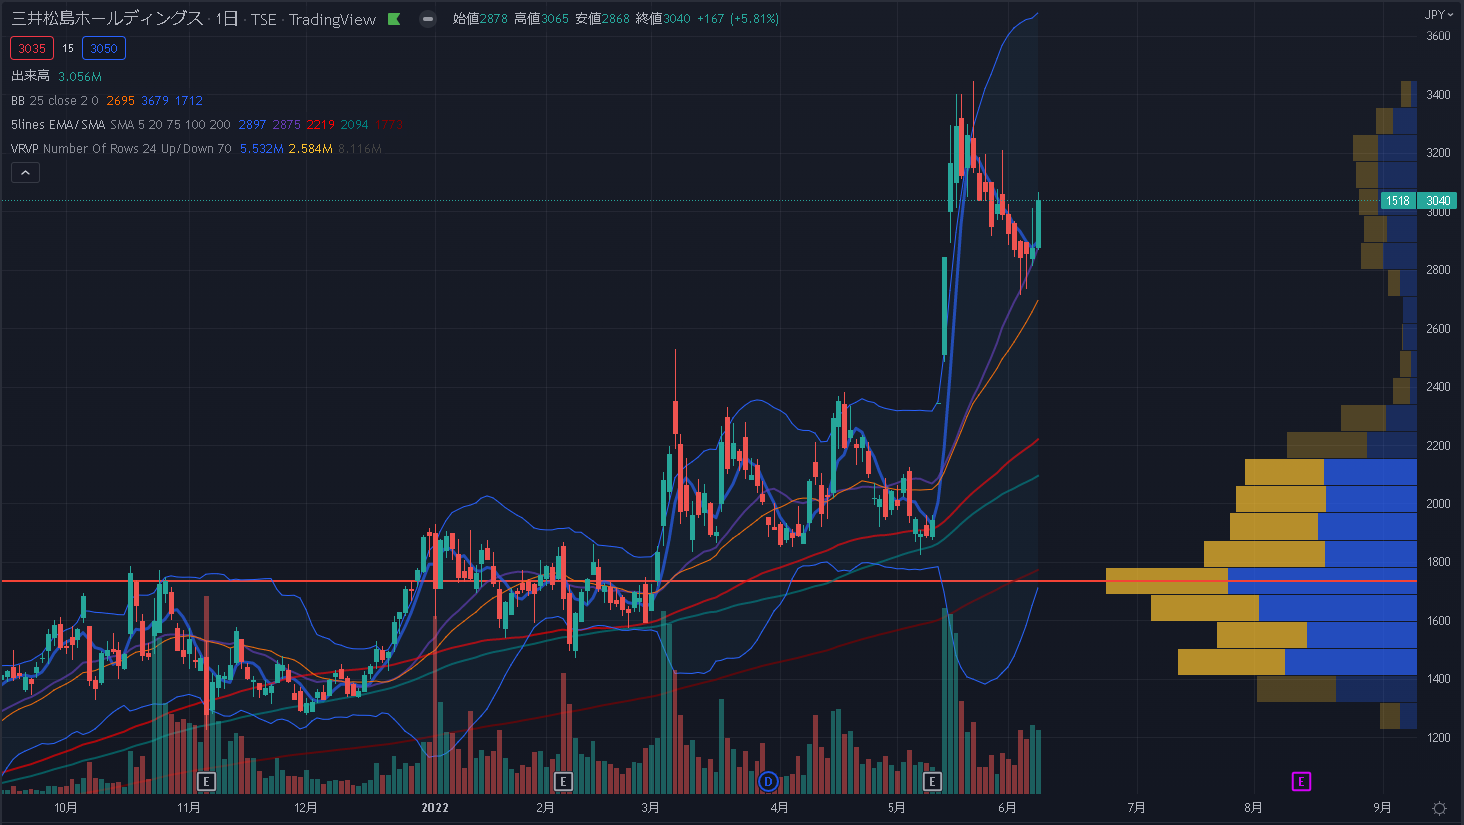Click the 1200 price axis label
The height and width of the screenshot is (825, 1464).
click(1438, 738)
